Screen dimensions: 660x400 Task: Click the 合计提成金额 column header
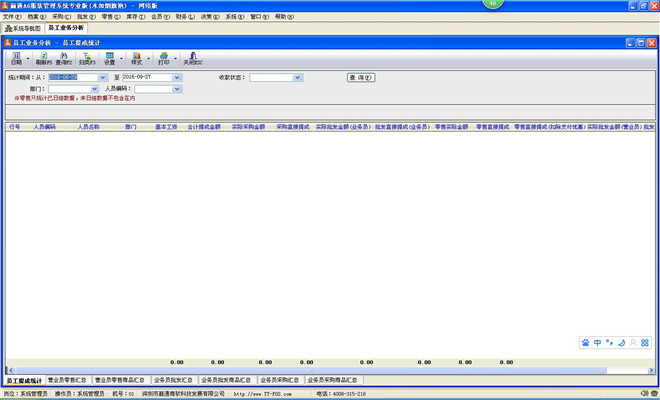coord(204,127)
